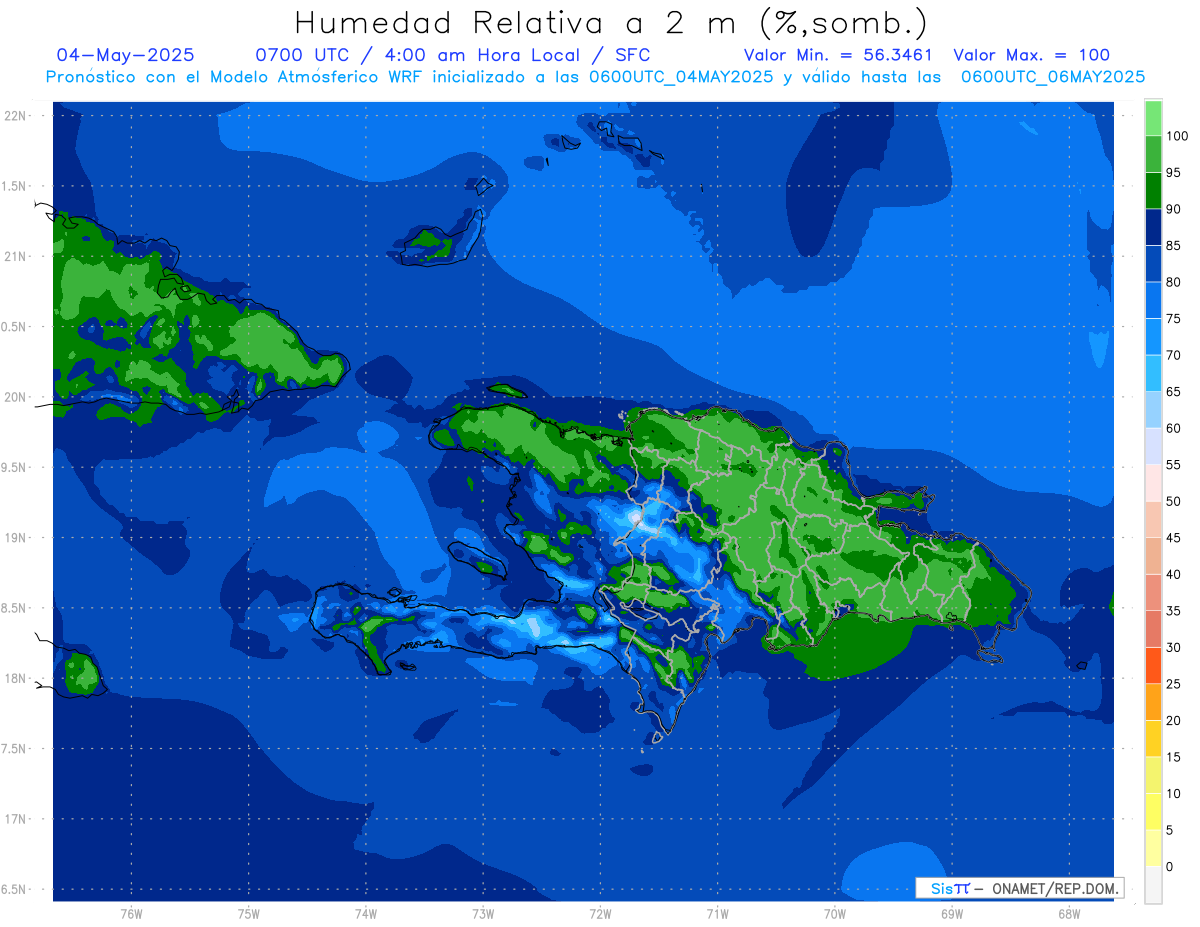The image size is (1200, 927).
Task: Click color scale label '100'
Action: coord(1177,137)
